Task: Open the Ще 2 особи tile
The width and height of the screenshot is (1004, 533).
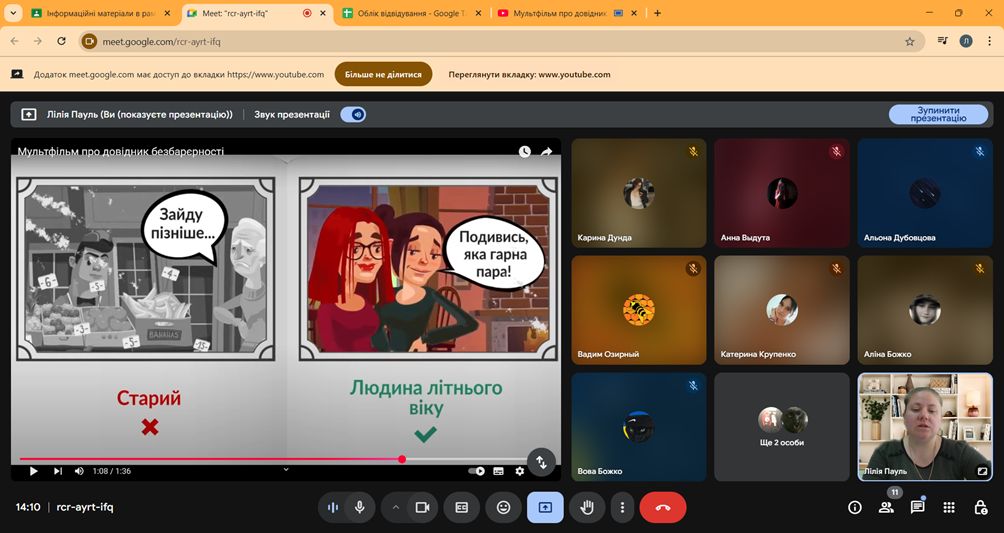Action: [782, 427]
